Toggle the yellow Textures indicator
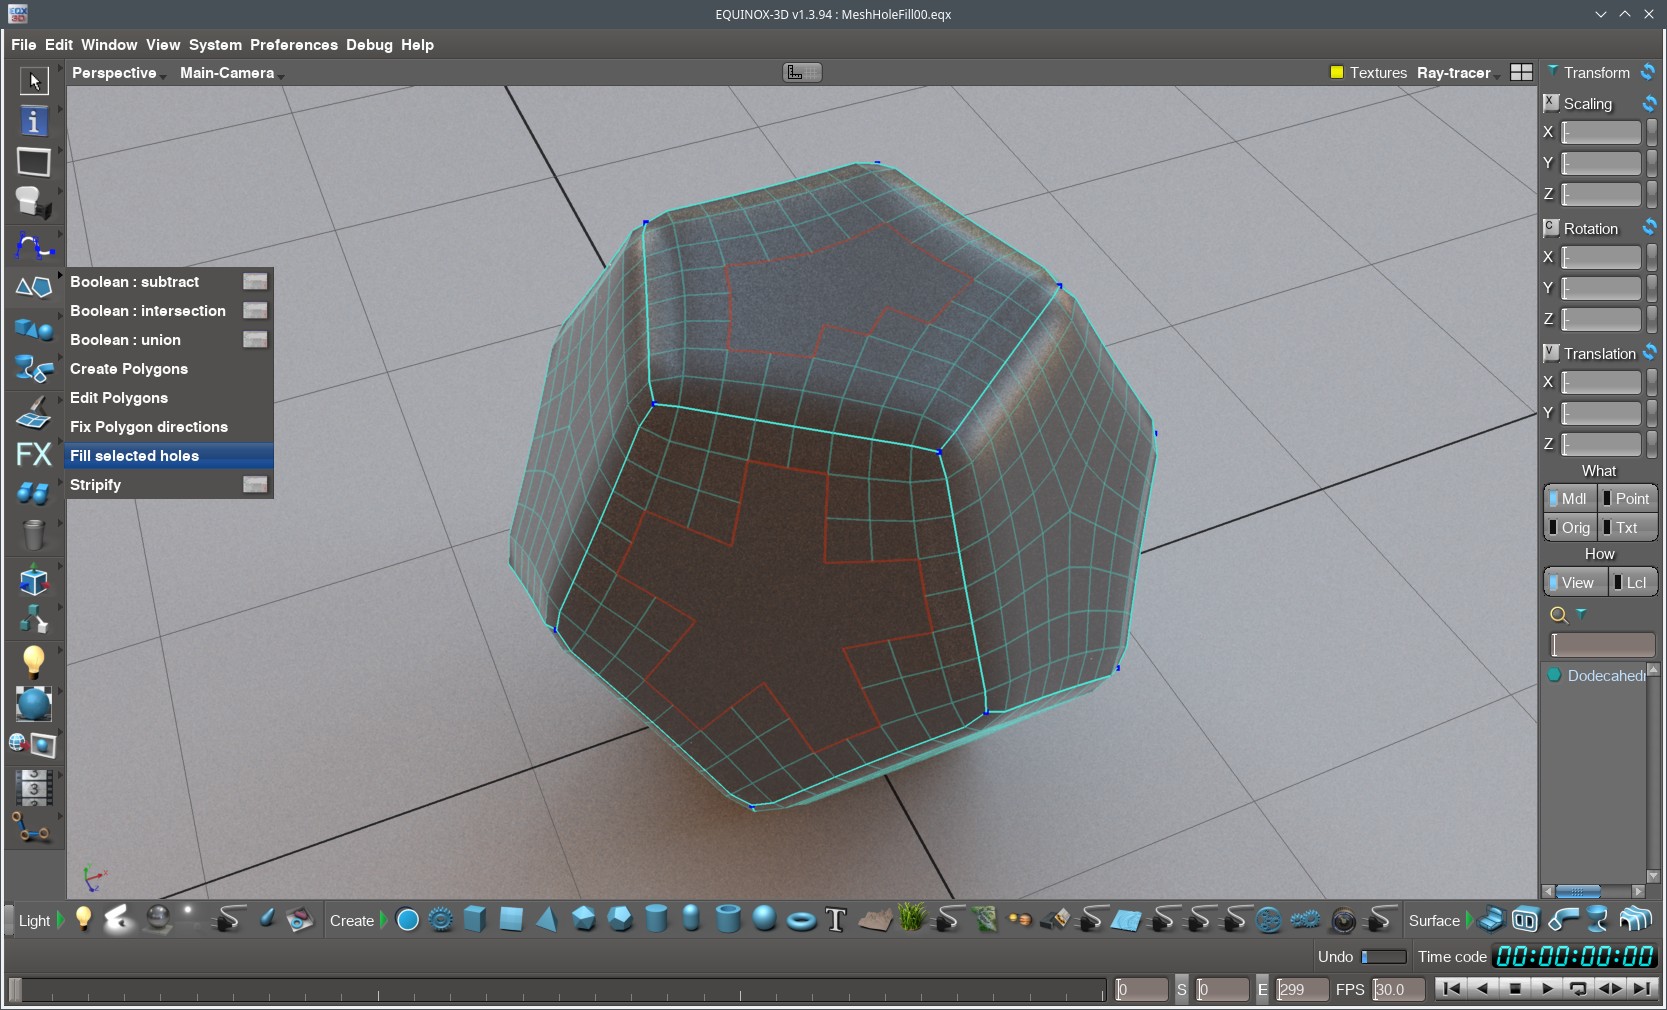The image size is (1667, 1010). tap(1336, 73)
